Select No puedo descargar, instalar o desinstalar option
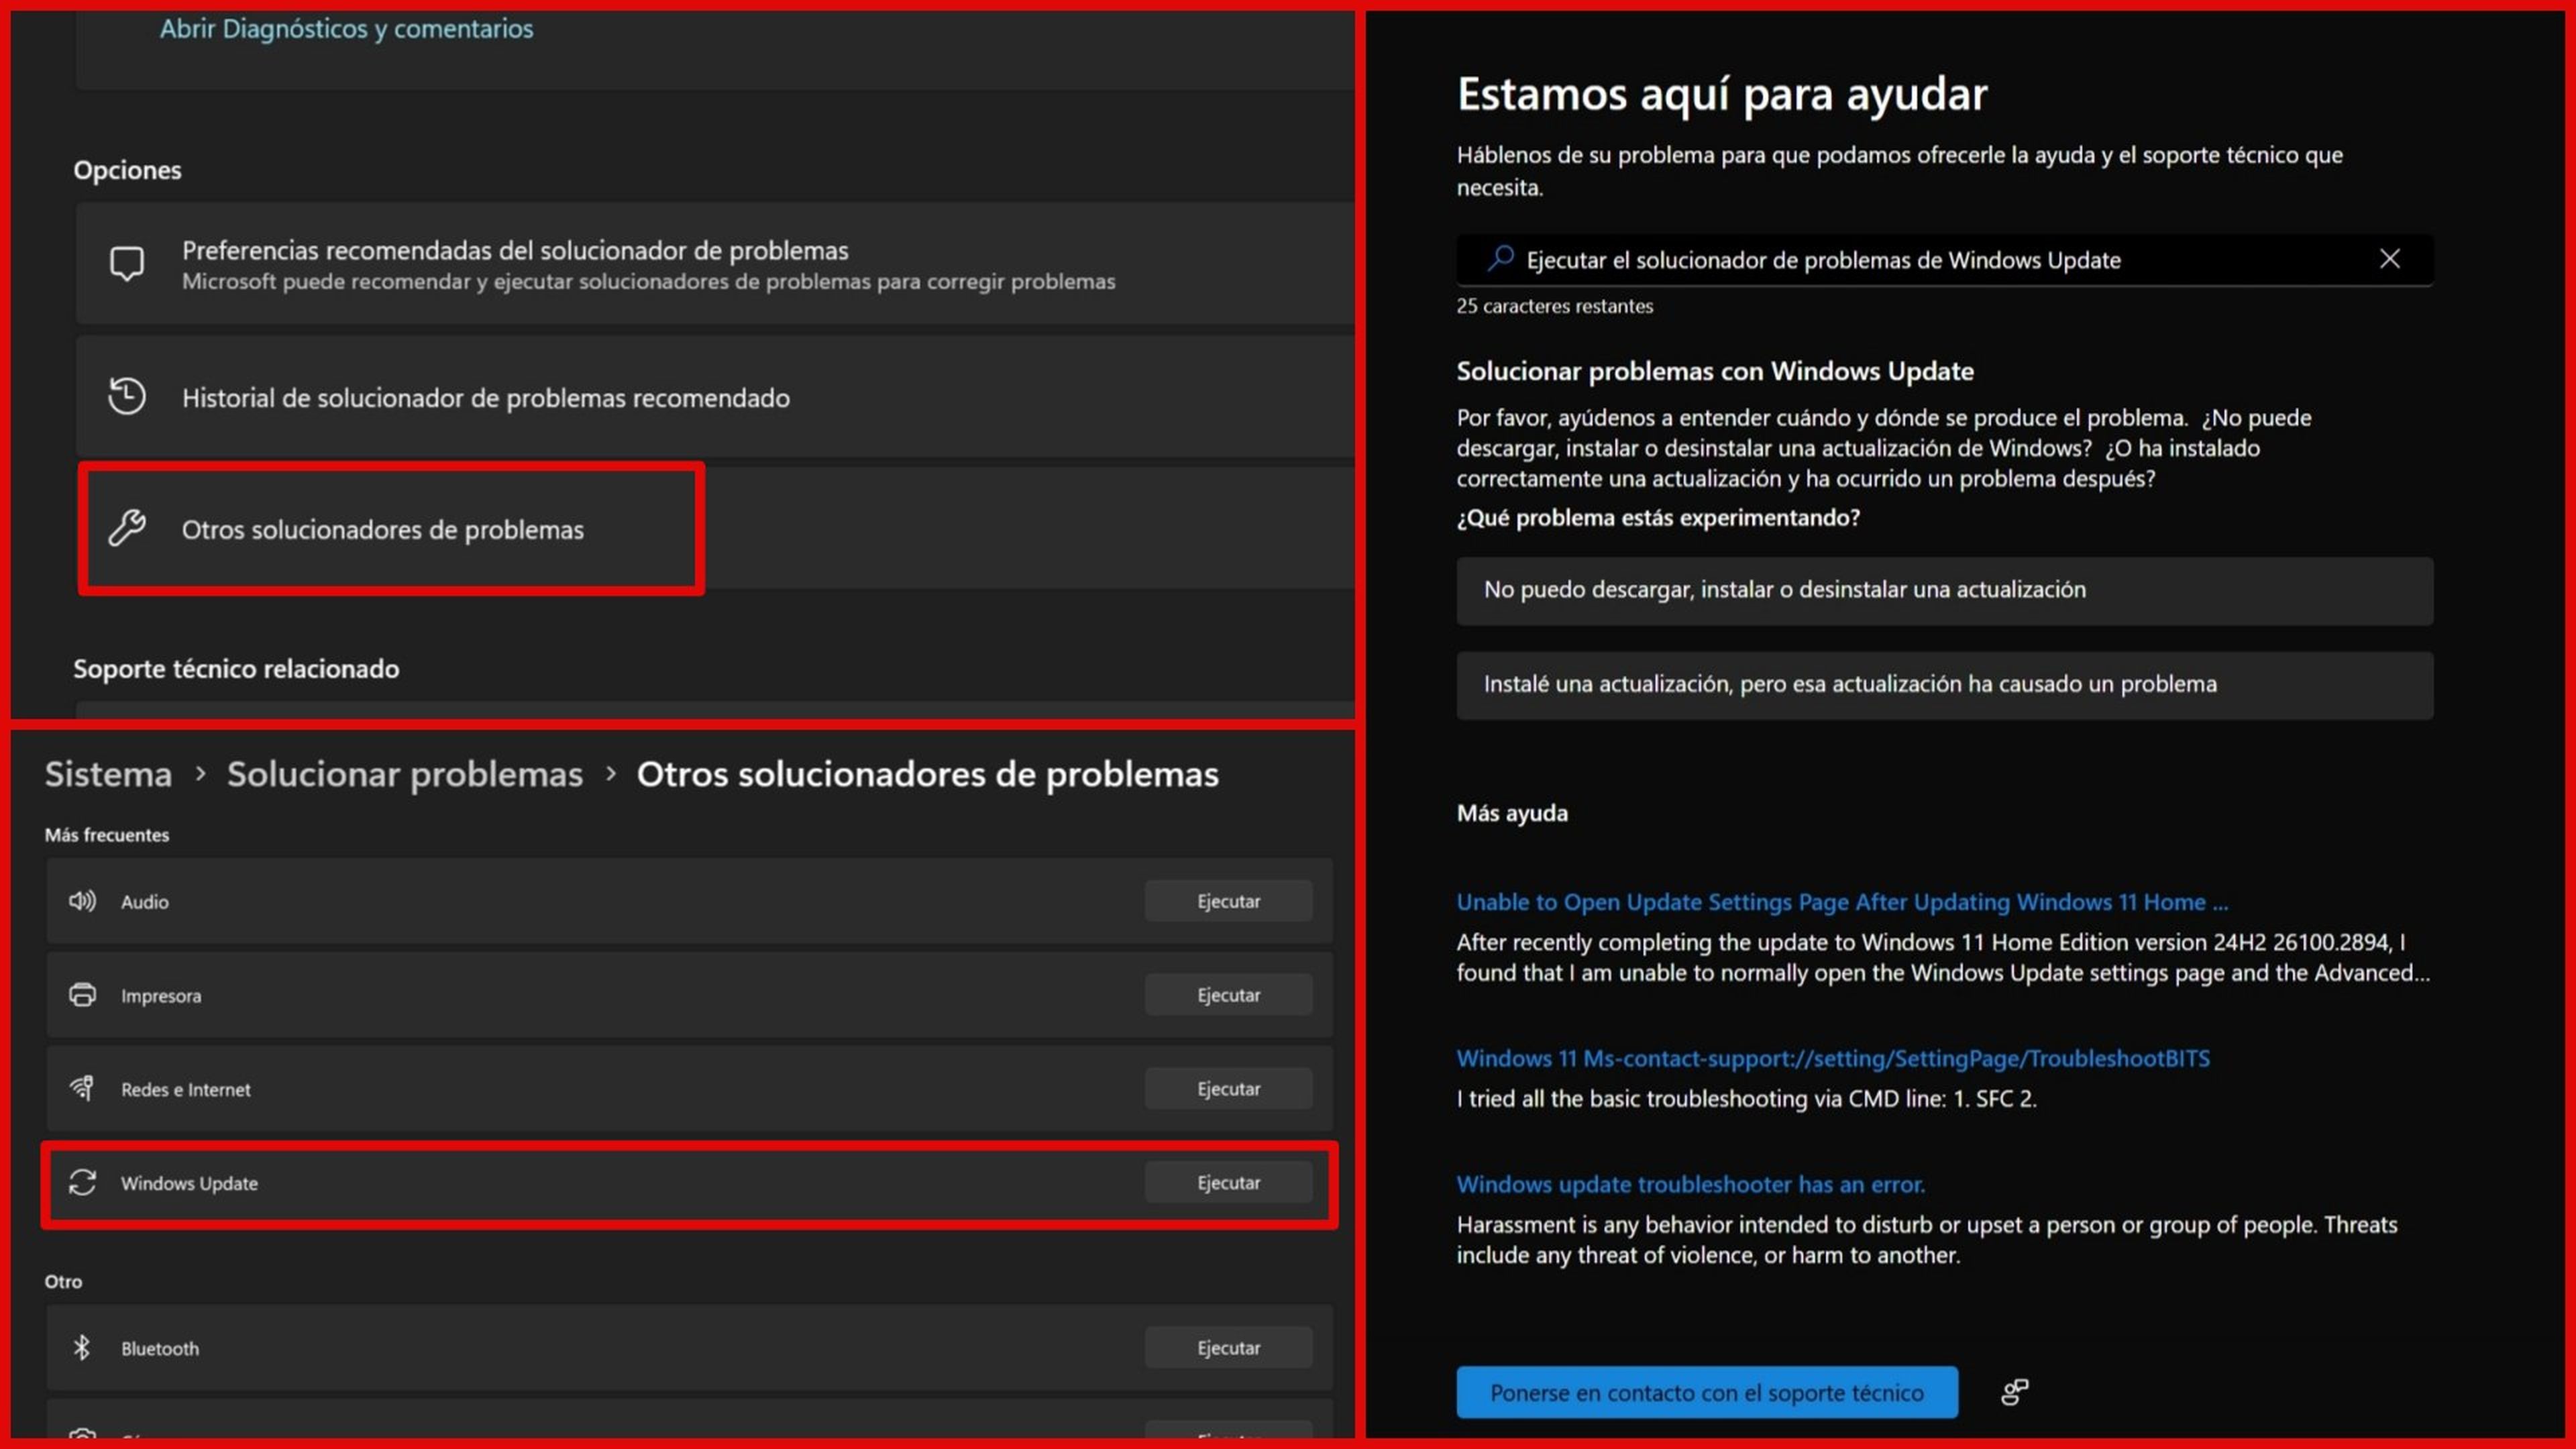The height and width of the screenshot is (1449, 2576). 1944,590
